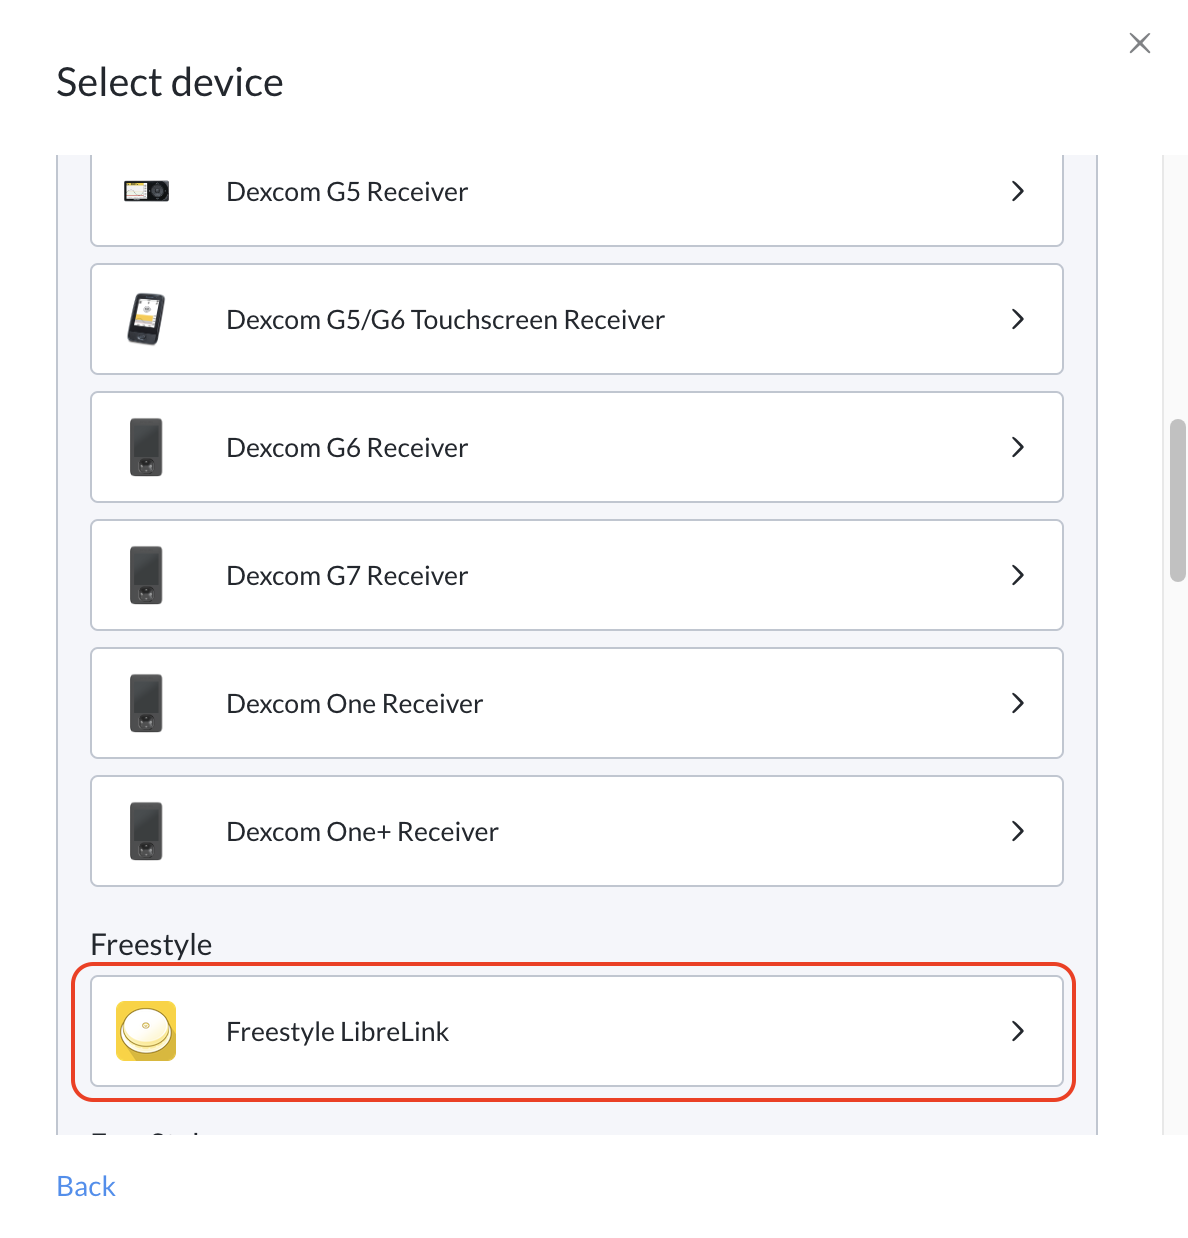Click chevron arrow for Dexcom One+ Receiver

click(1018, 831)
